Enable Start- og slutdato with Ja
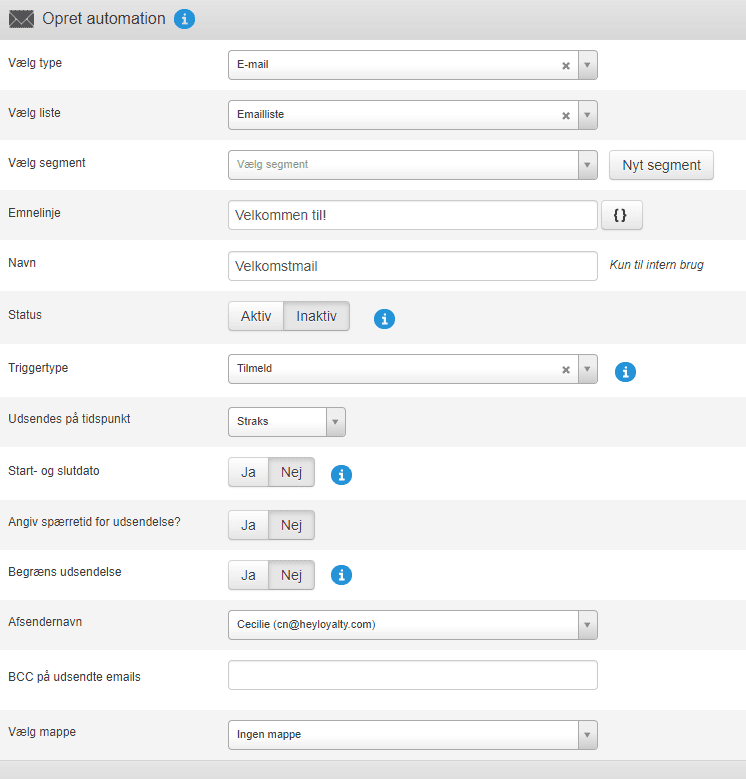The height and width of the screenshot is (779, 746). coord(248,472)
